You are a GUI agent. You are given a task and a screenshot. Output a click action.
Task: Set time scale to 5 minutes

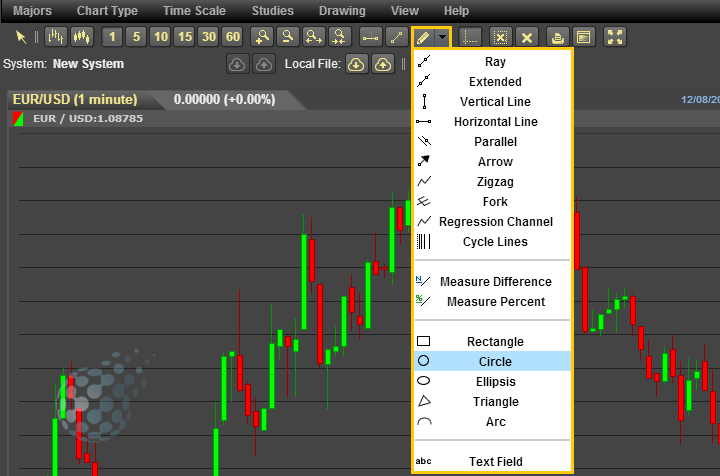click(136, 37)
